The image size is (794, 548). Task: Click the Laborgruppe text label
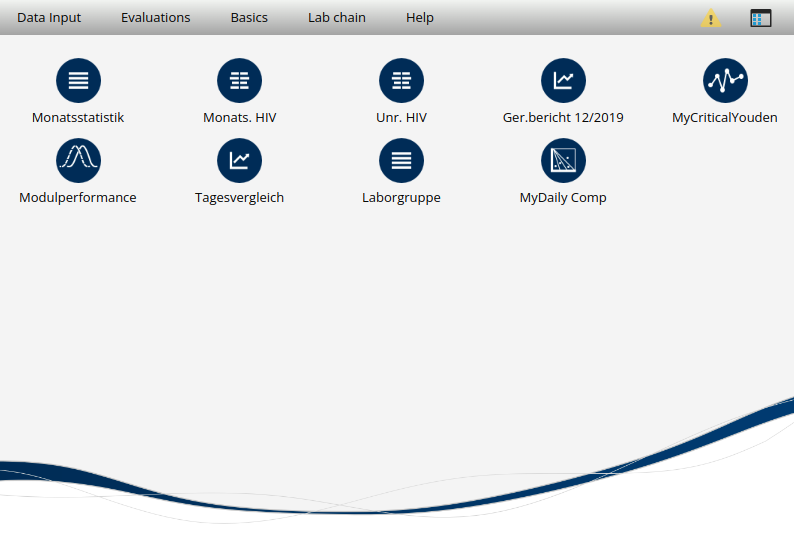tap(401, 198)
